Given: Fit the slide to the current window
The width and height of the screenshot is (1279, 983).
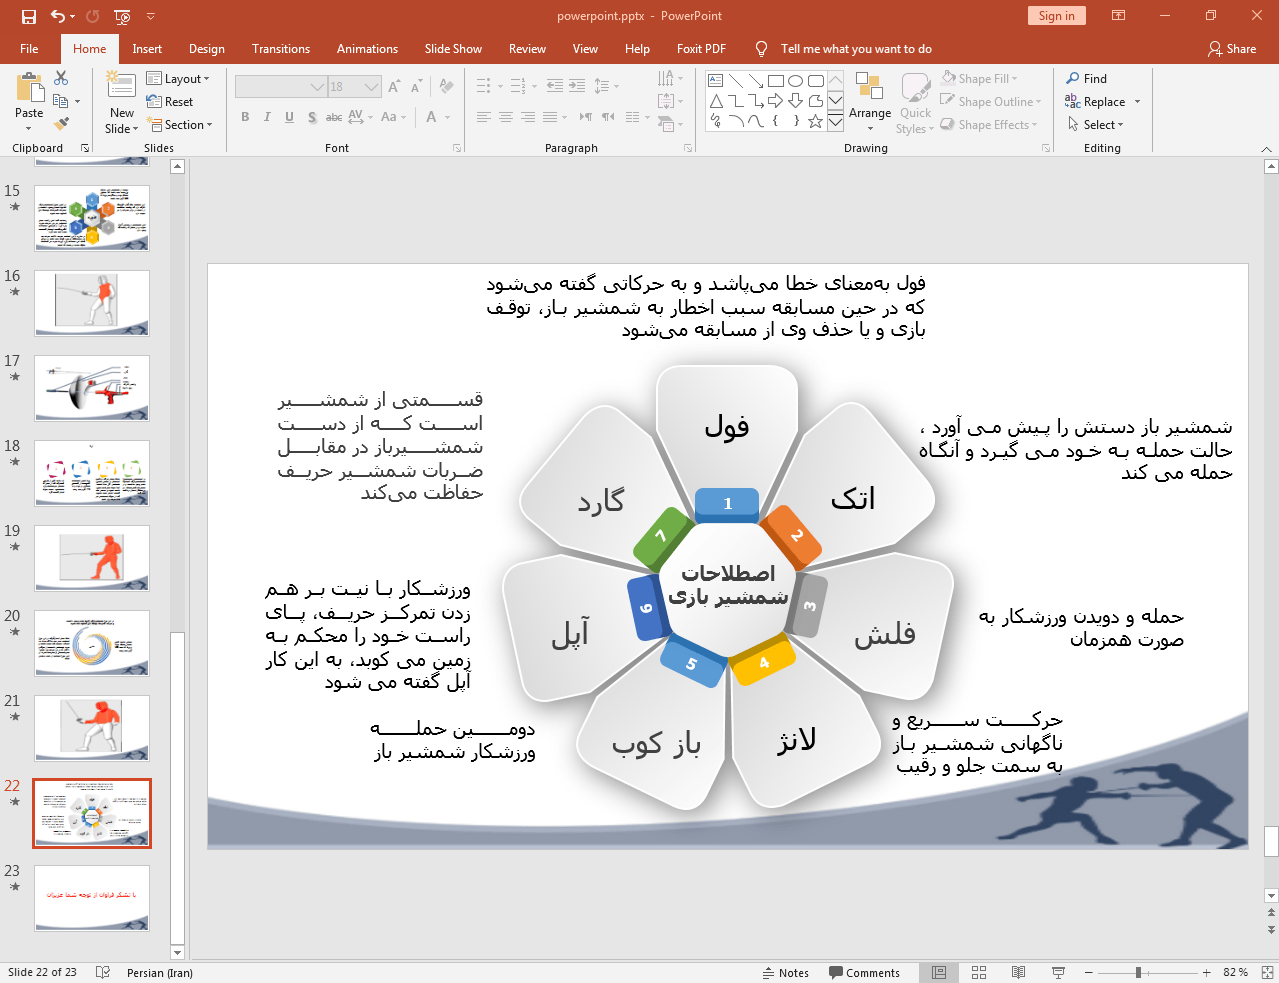Looking at the screenshot, I should (x=1267, y=973).
